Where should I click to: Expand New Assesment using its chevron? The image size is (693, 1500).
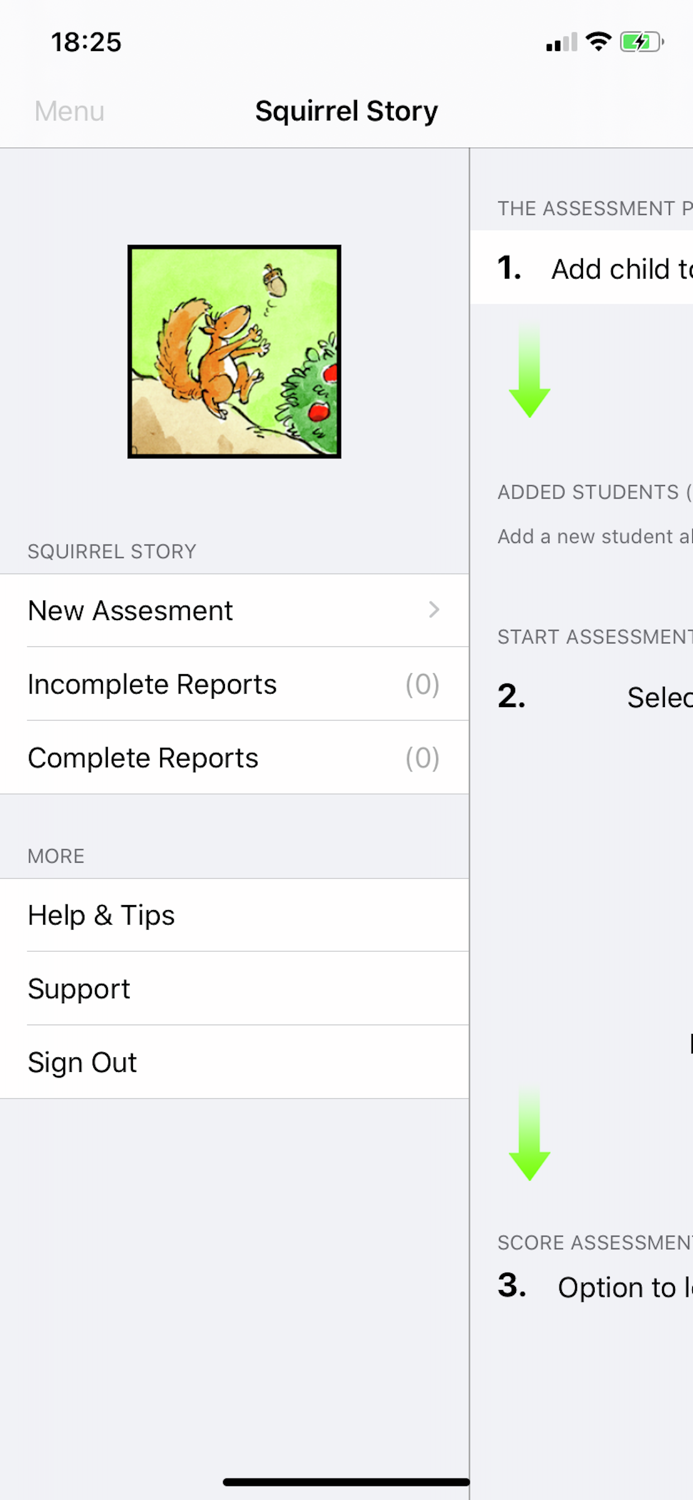pos(432,611)
